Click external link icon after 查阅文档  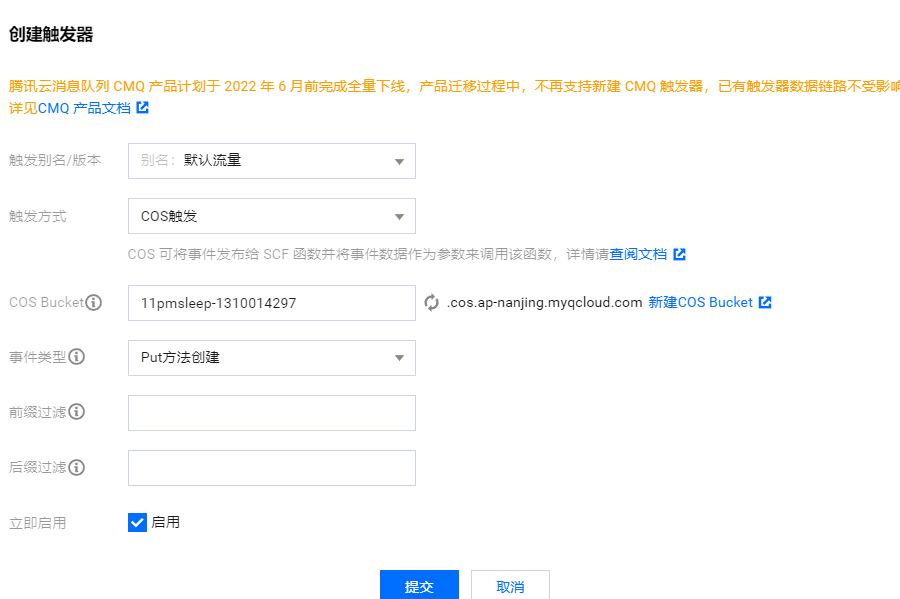coord(680,254)
